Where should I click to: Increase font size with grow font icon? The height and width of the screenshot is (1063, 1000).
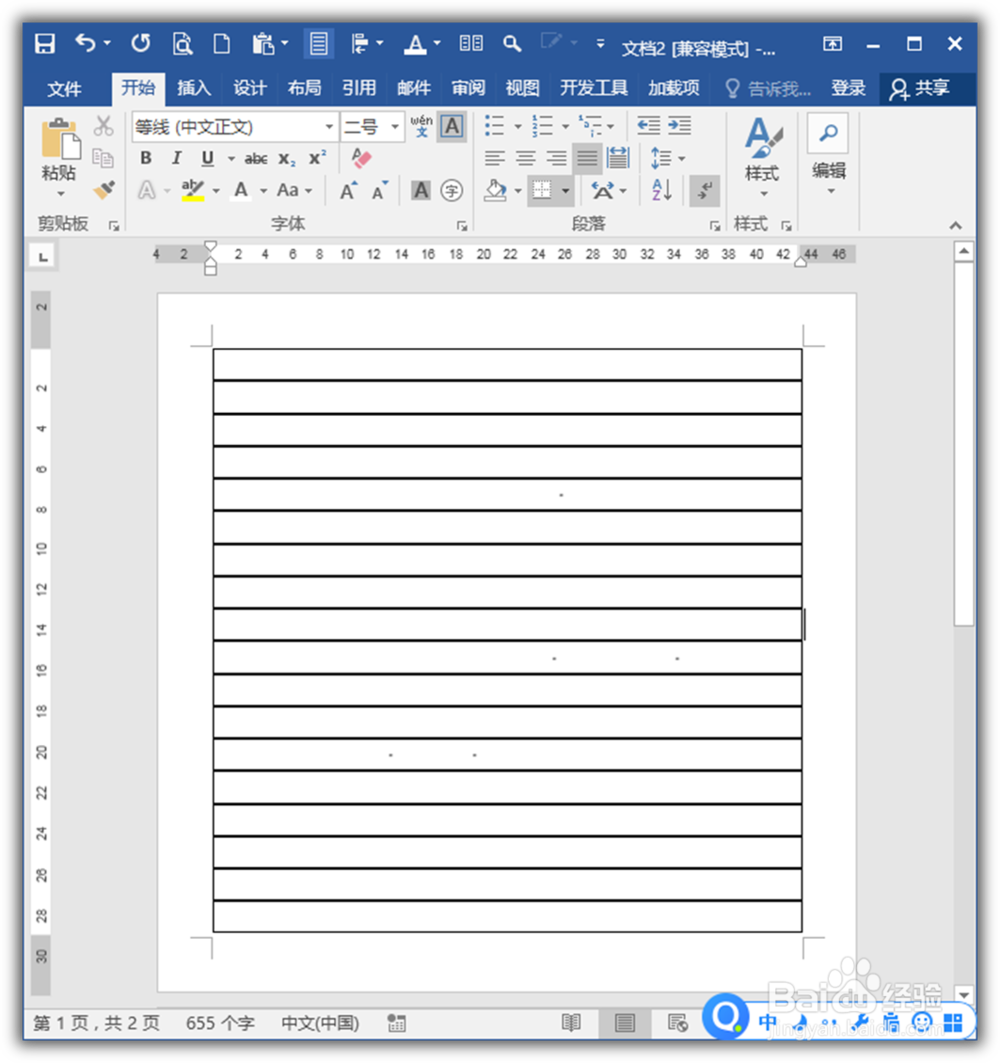point(348,191)
